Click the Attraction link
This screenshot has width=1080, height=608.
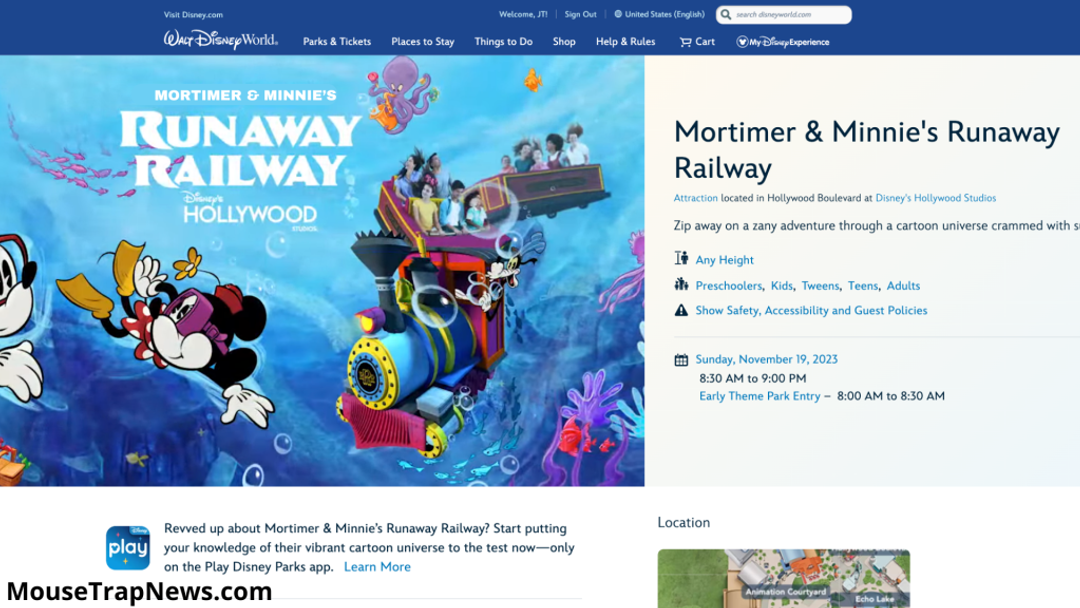click(x=696, y=198)
